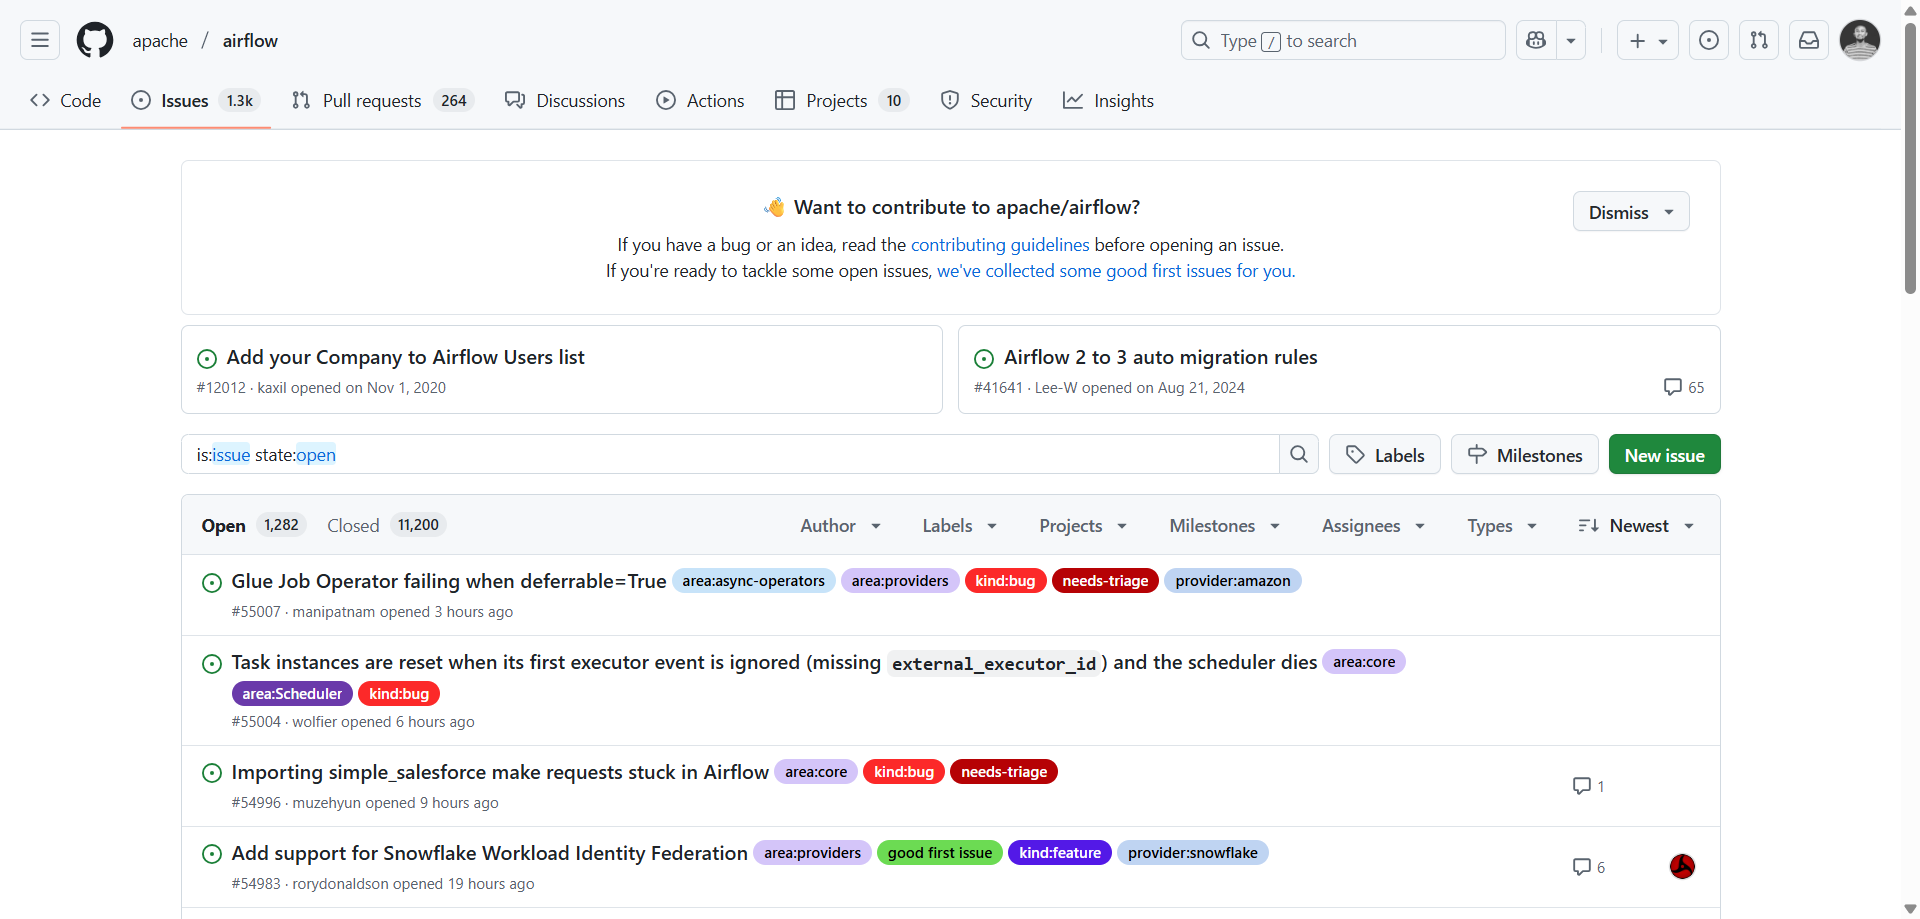The image size is (1920, 919).
Task: Open manipatnam author profile link
Action: [333, 612]
